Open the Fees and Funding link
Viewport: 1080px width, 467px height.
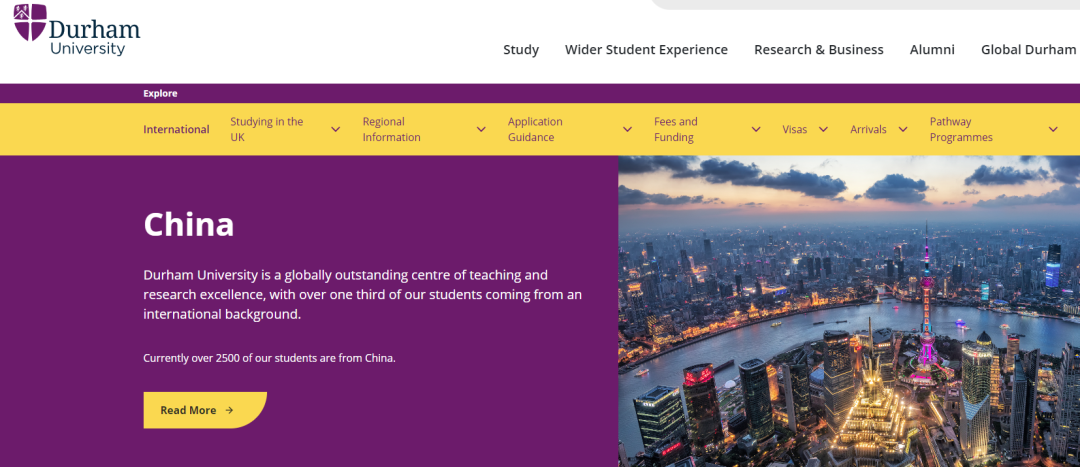pyautogui.click(x=676, y=129)
